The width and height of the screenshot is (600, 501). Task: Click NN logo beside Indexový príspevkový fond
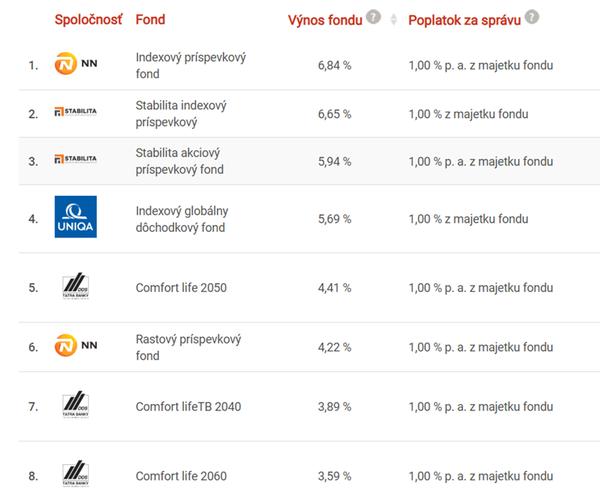click(75, 66)
